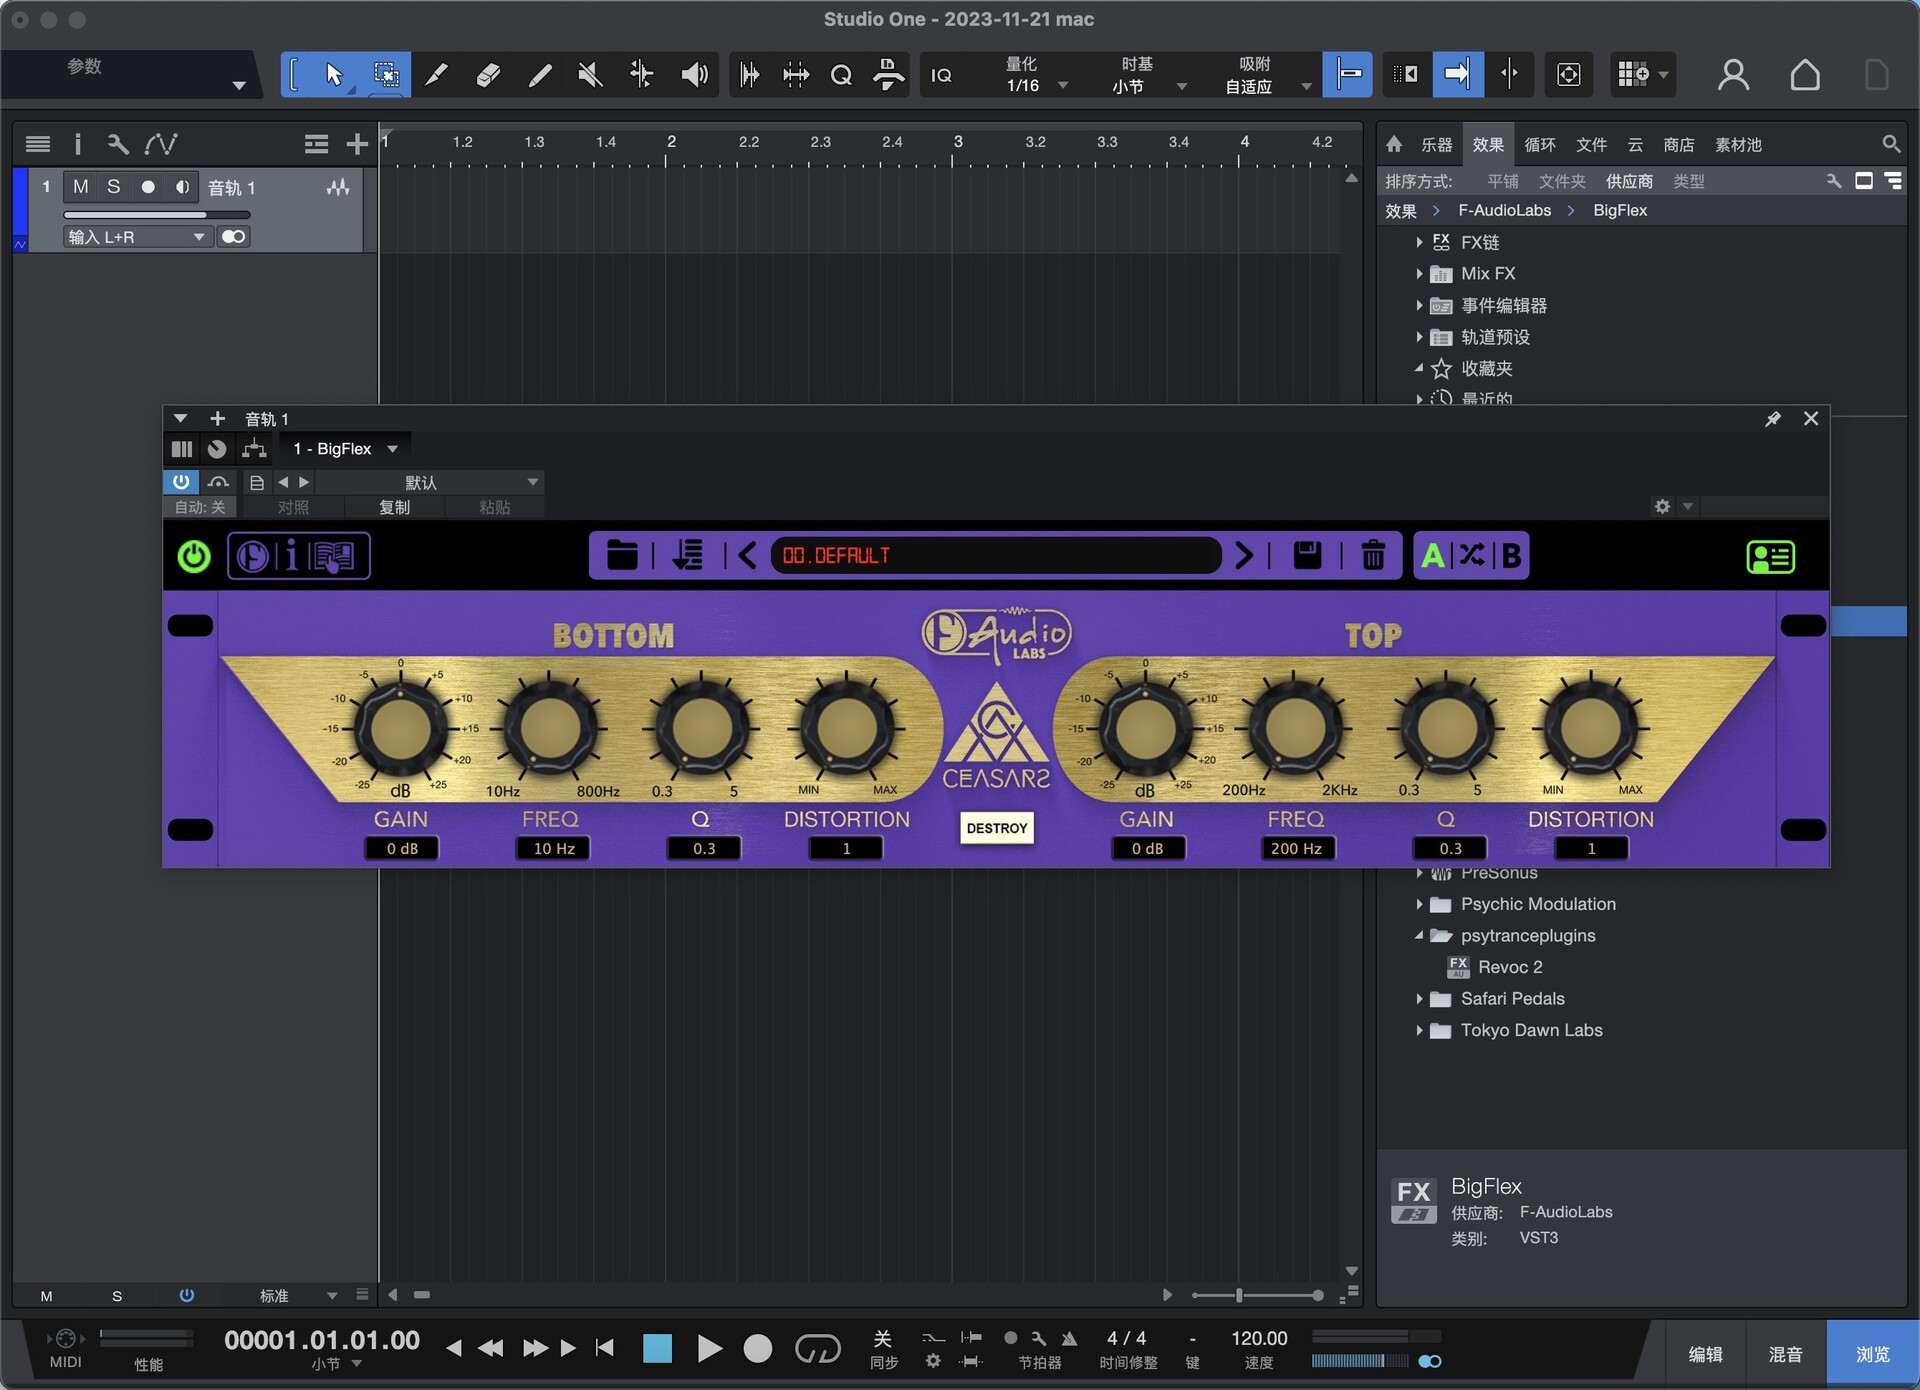Expand the Psychic Modulation folder
This screenshot has height=1390, width=1920.
tap(1418, 905)
